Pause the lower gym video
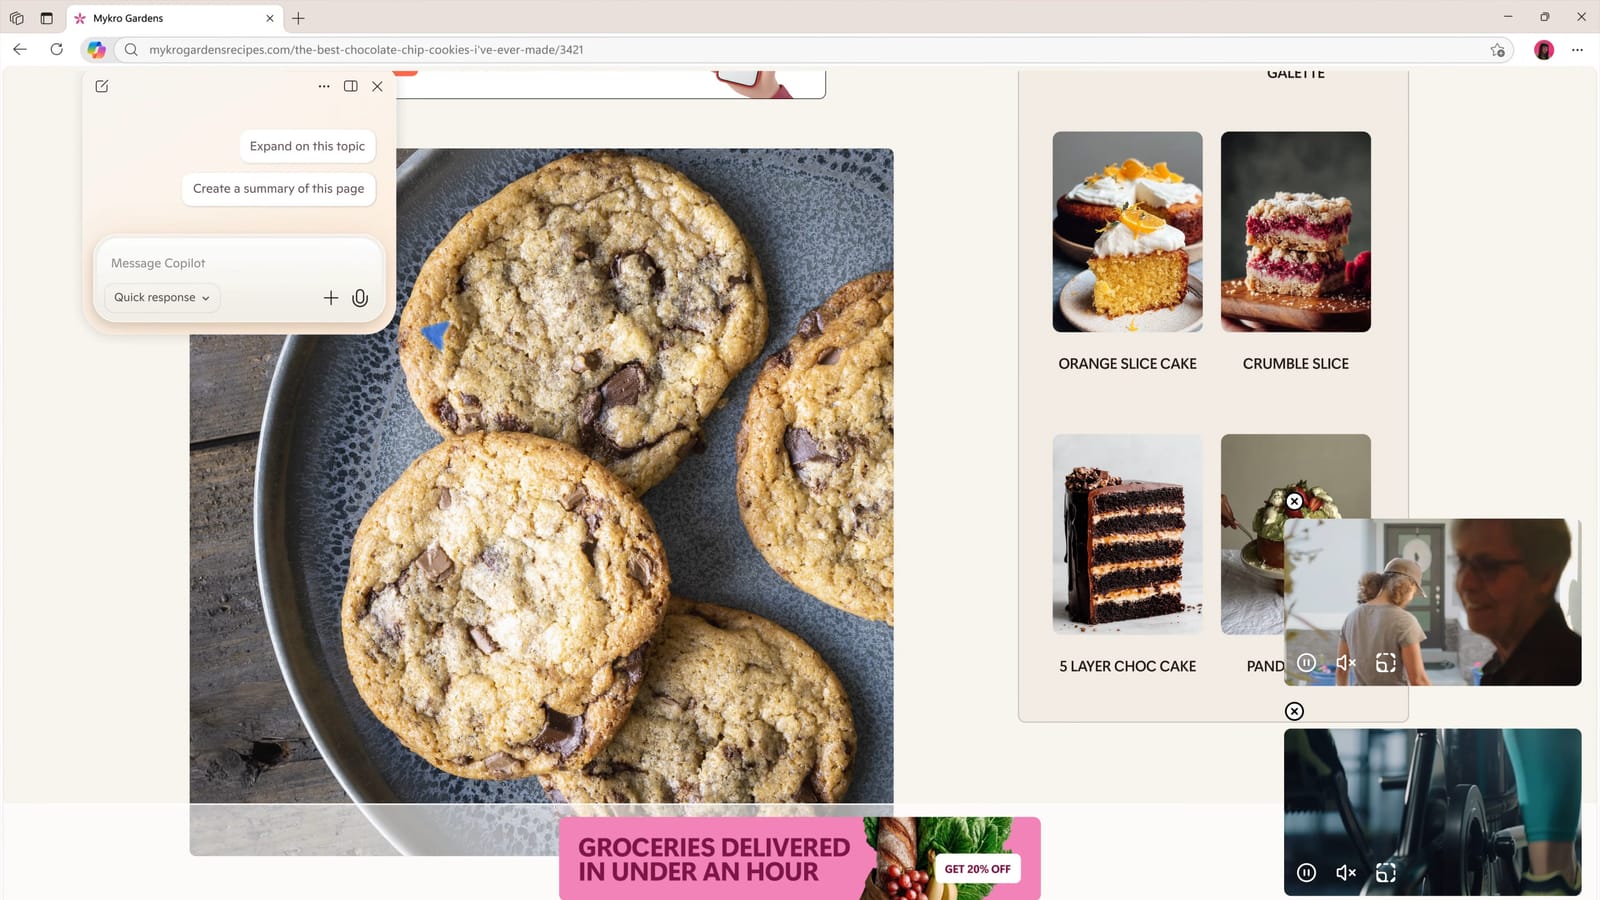Screen dimensions: 1600x900 click(x=1306, y=872)
